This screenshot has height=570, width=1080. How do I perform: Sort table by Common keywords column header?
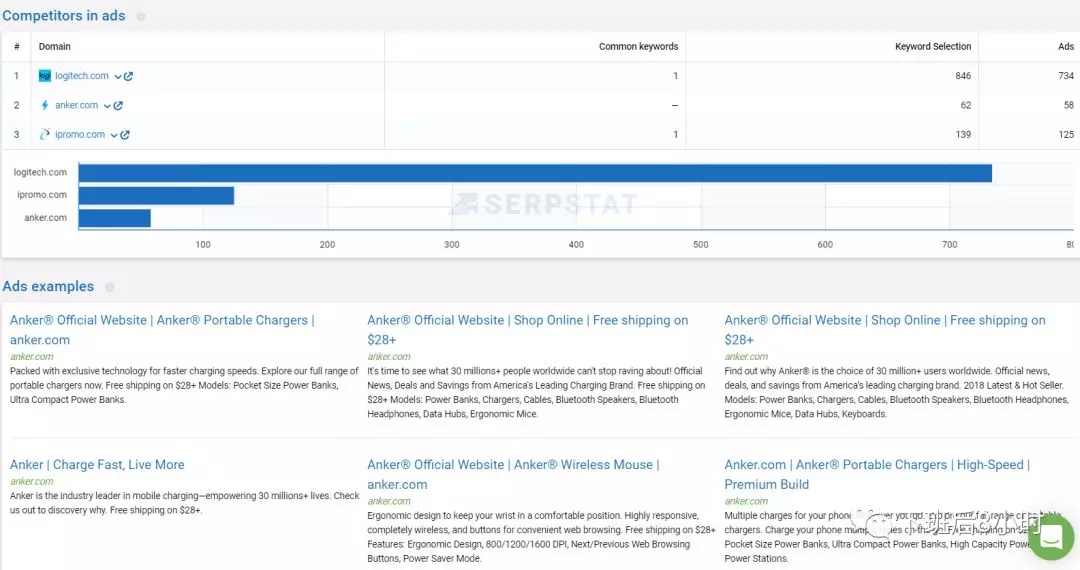[x=638, y=46]
